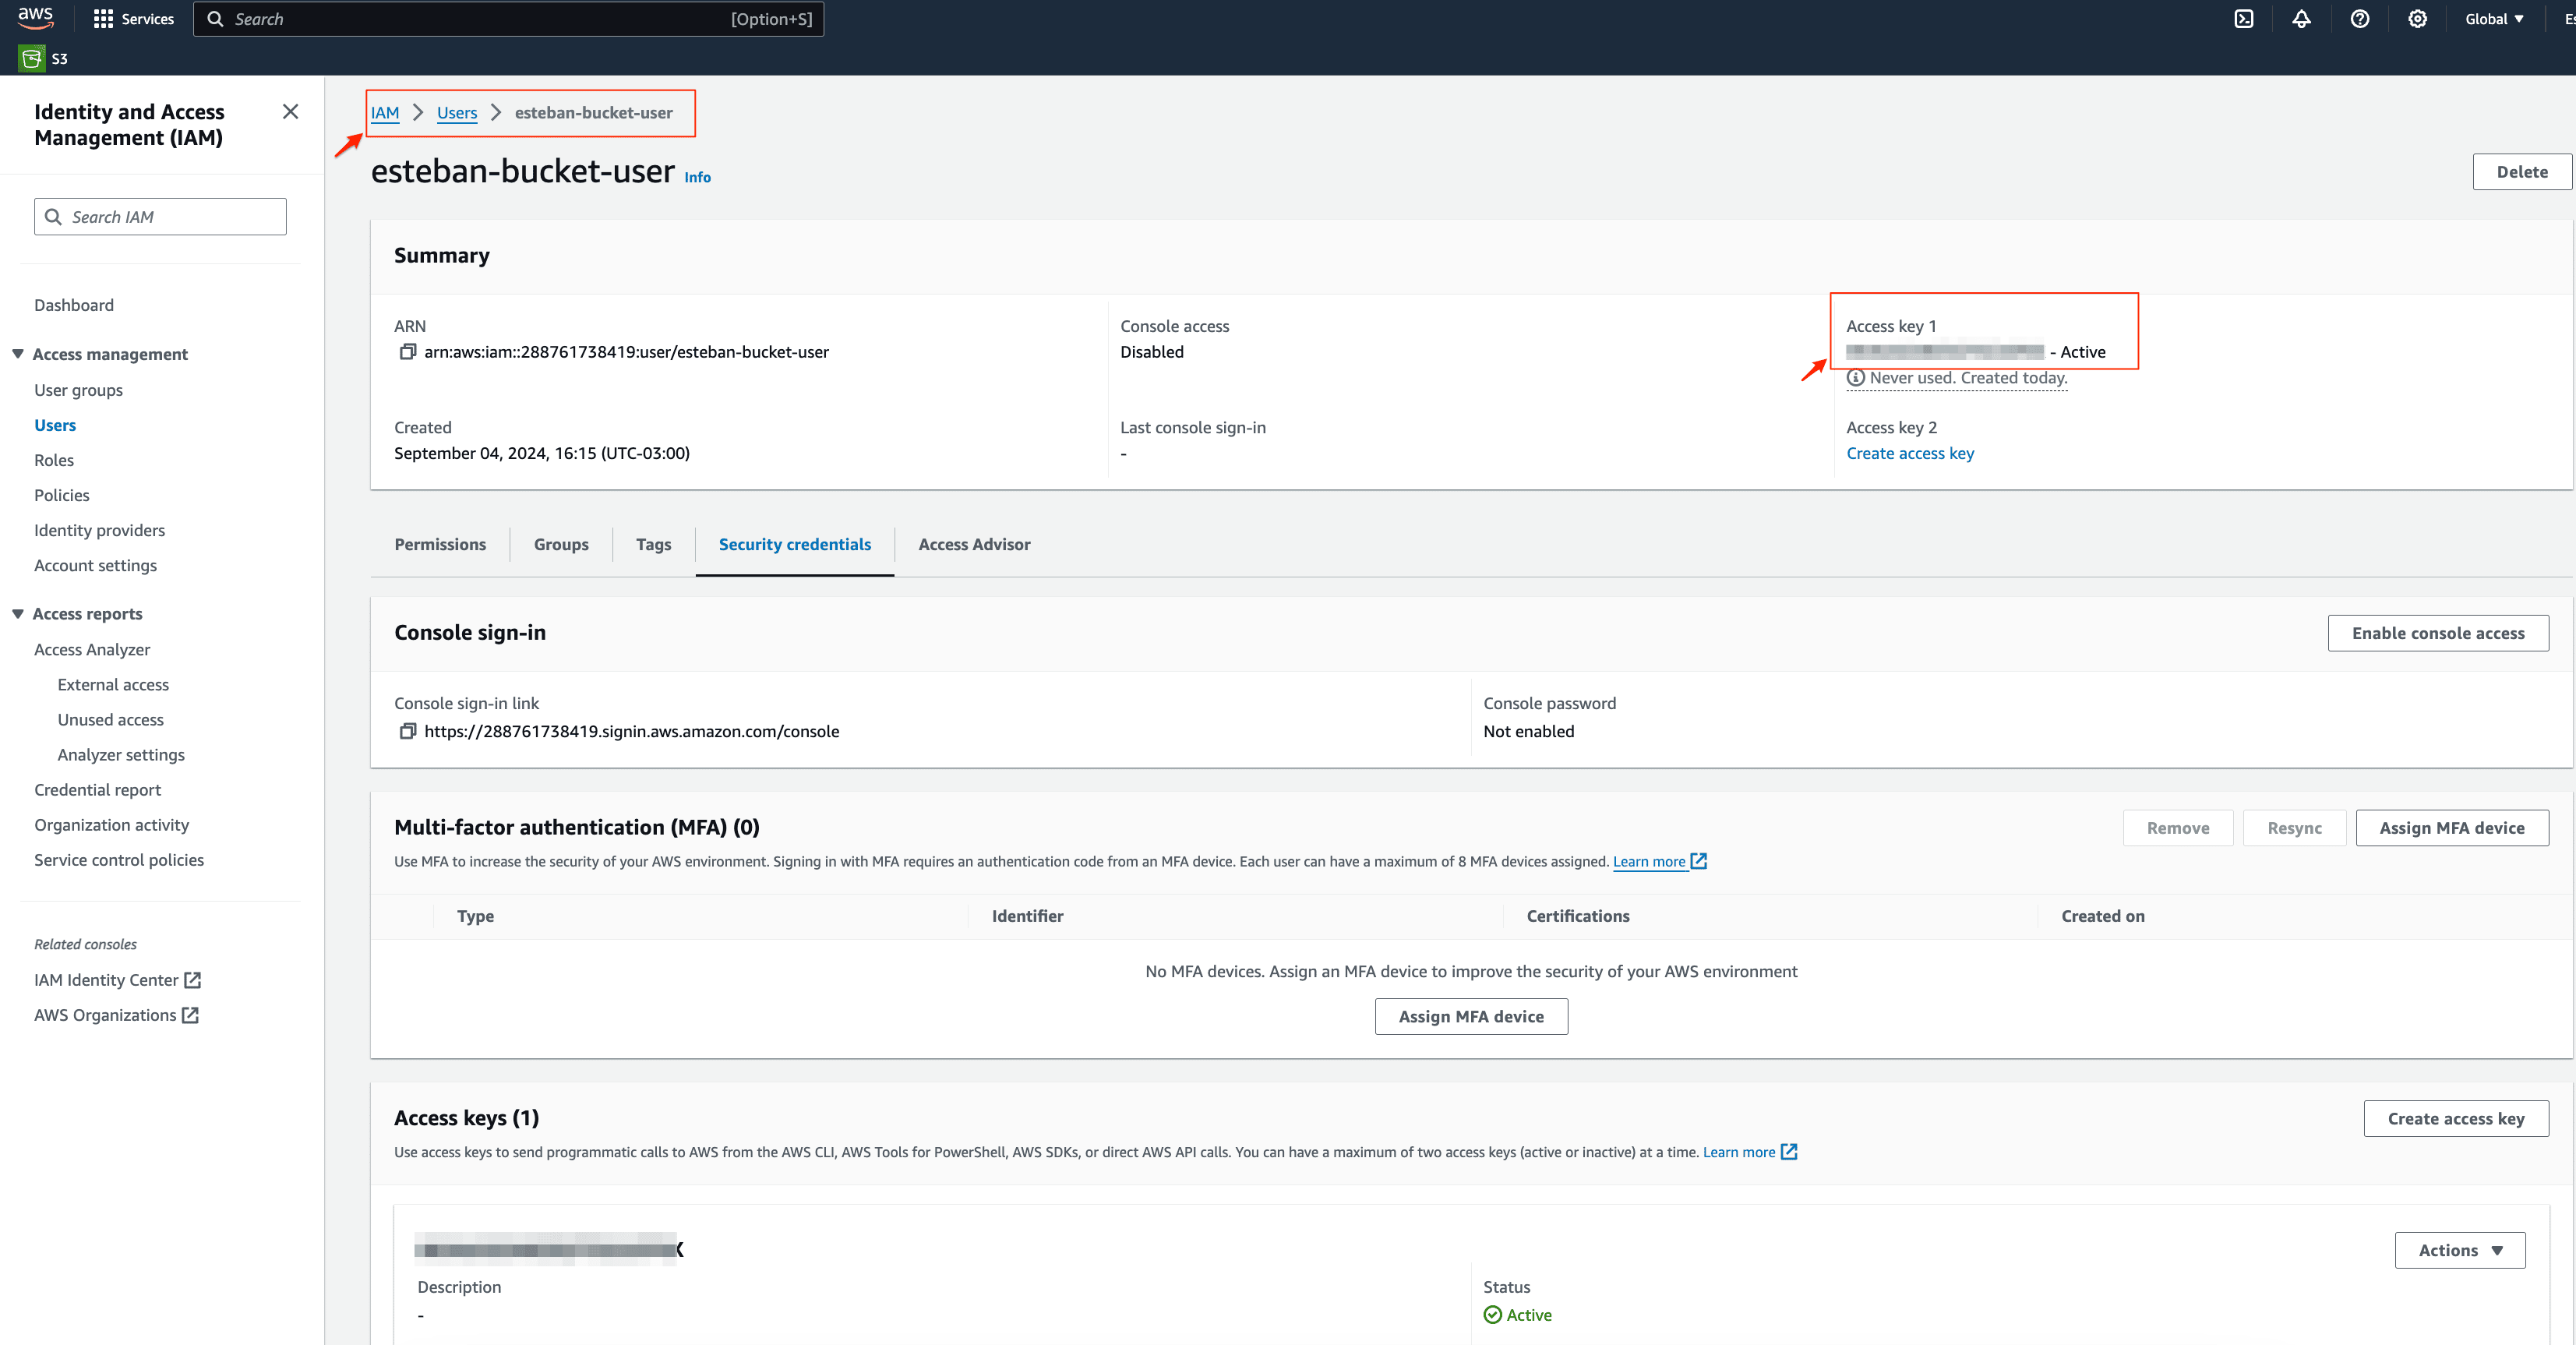Click IAM Identity Center external link icon
The width and height of the screenshot is (2576, 1345).
193,980
